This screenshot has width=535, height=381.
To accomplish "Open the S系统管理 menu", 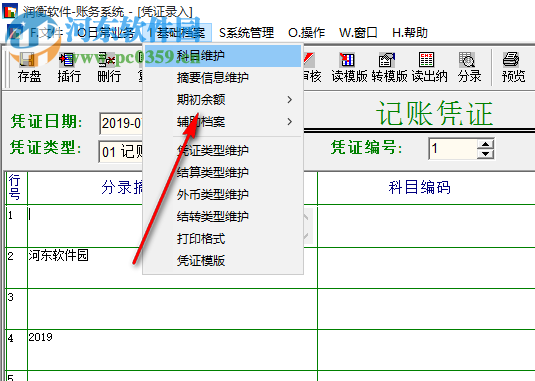I will (x=246, y=33).
